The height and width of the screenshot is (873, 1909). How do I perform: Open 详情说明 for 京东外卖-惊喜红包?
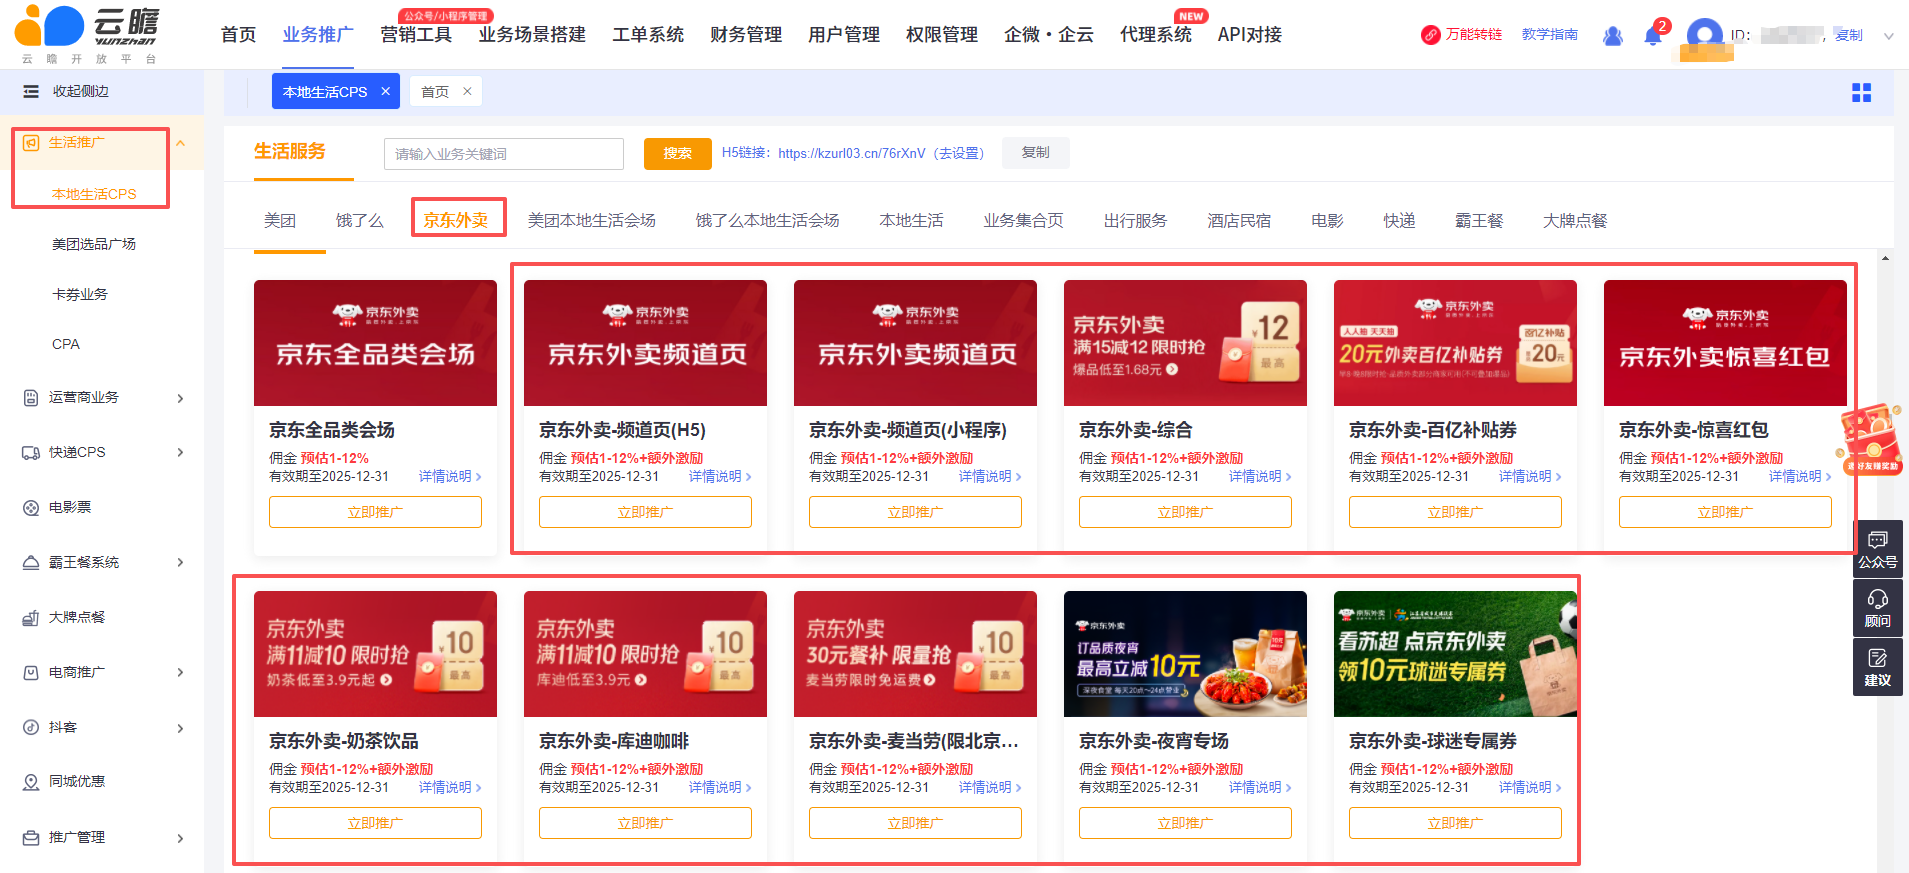click(x=1800, y=476)
